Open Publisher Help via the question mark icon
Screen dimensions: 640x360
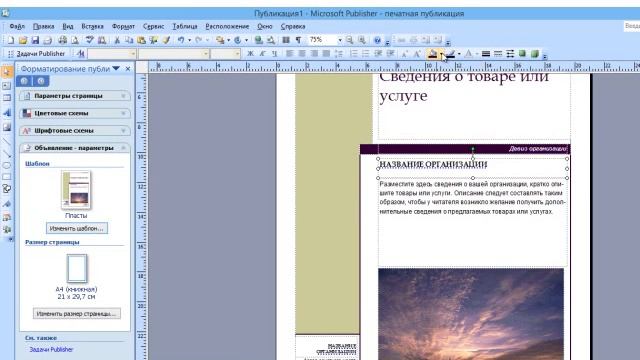coord(377,40)
